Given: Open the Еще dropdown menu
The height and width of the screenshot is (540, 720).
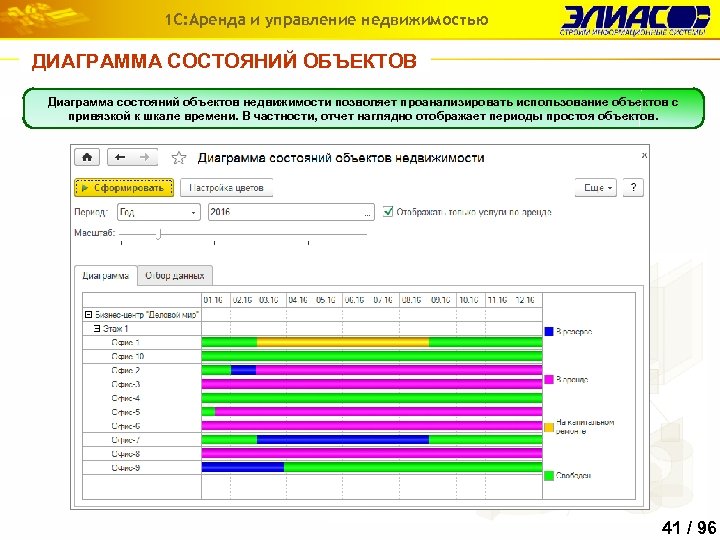Looking at the screenshot, I should (596, 188).
